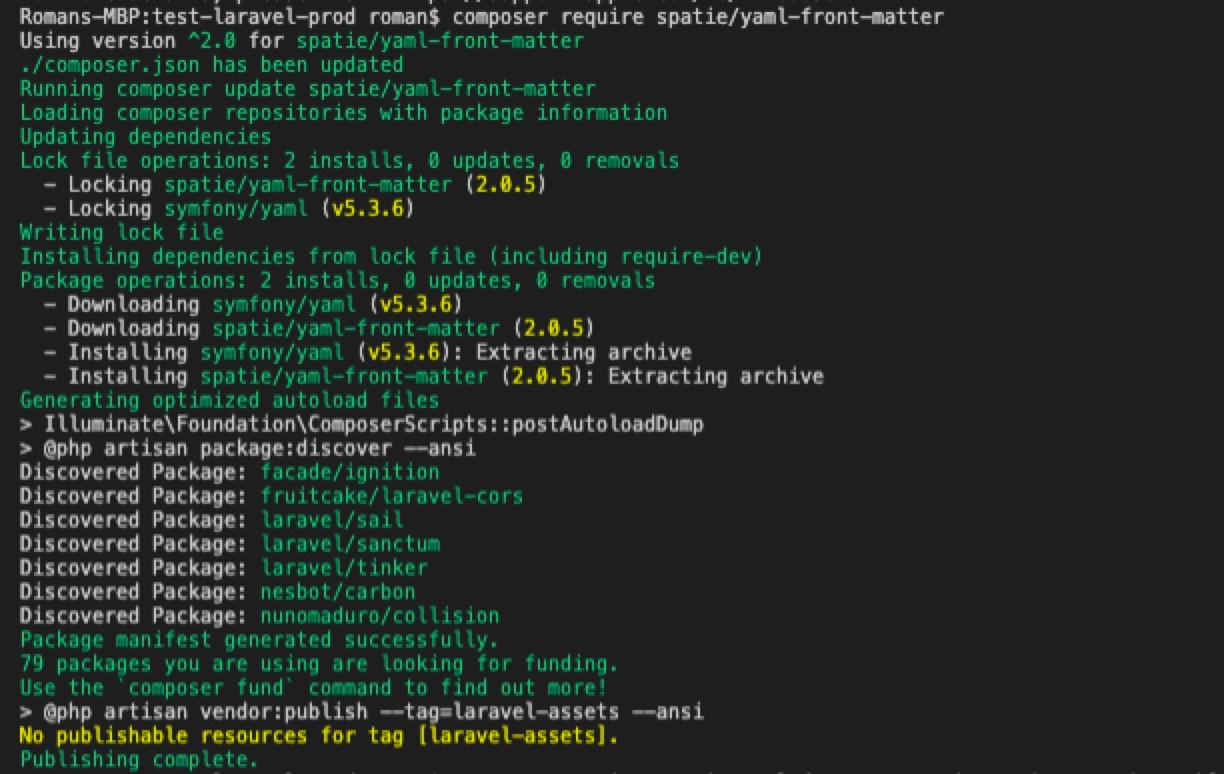The height and width of the screenshot is (774, 1224).
Task: Click the 'Downloading spatie/yaml-front-matter (2.0.5)' line
Action: pos(320,329)
